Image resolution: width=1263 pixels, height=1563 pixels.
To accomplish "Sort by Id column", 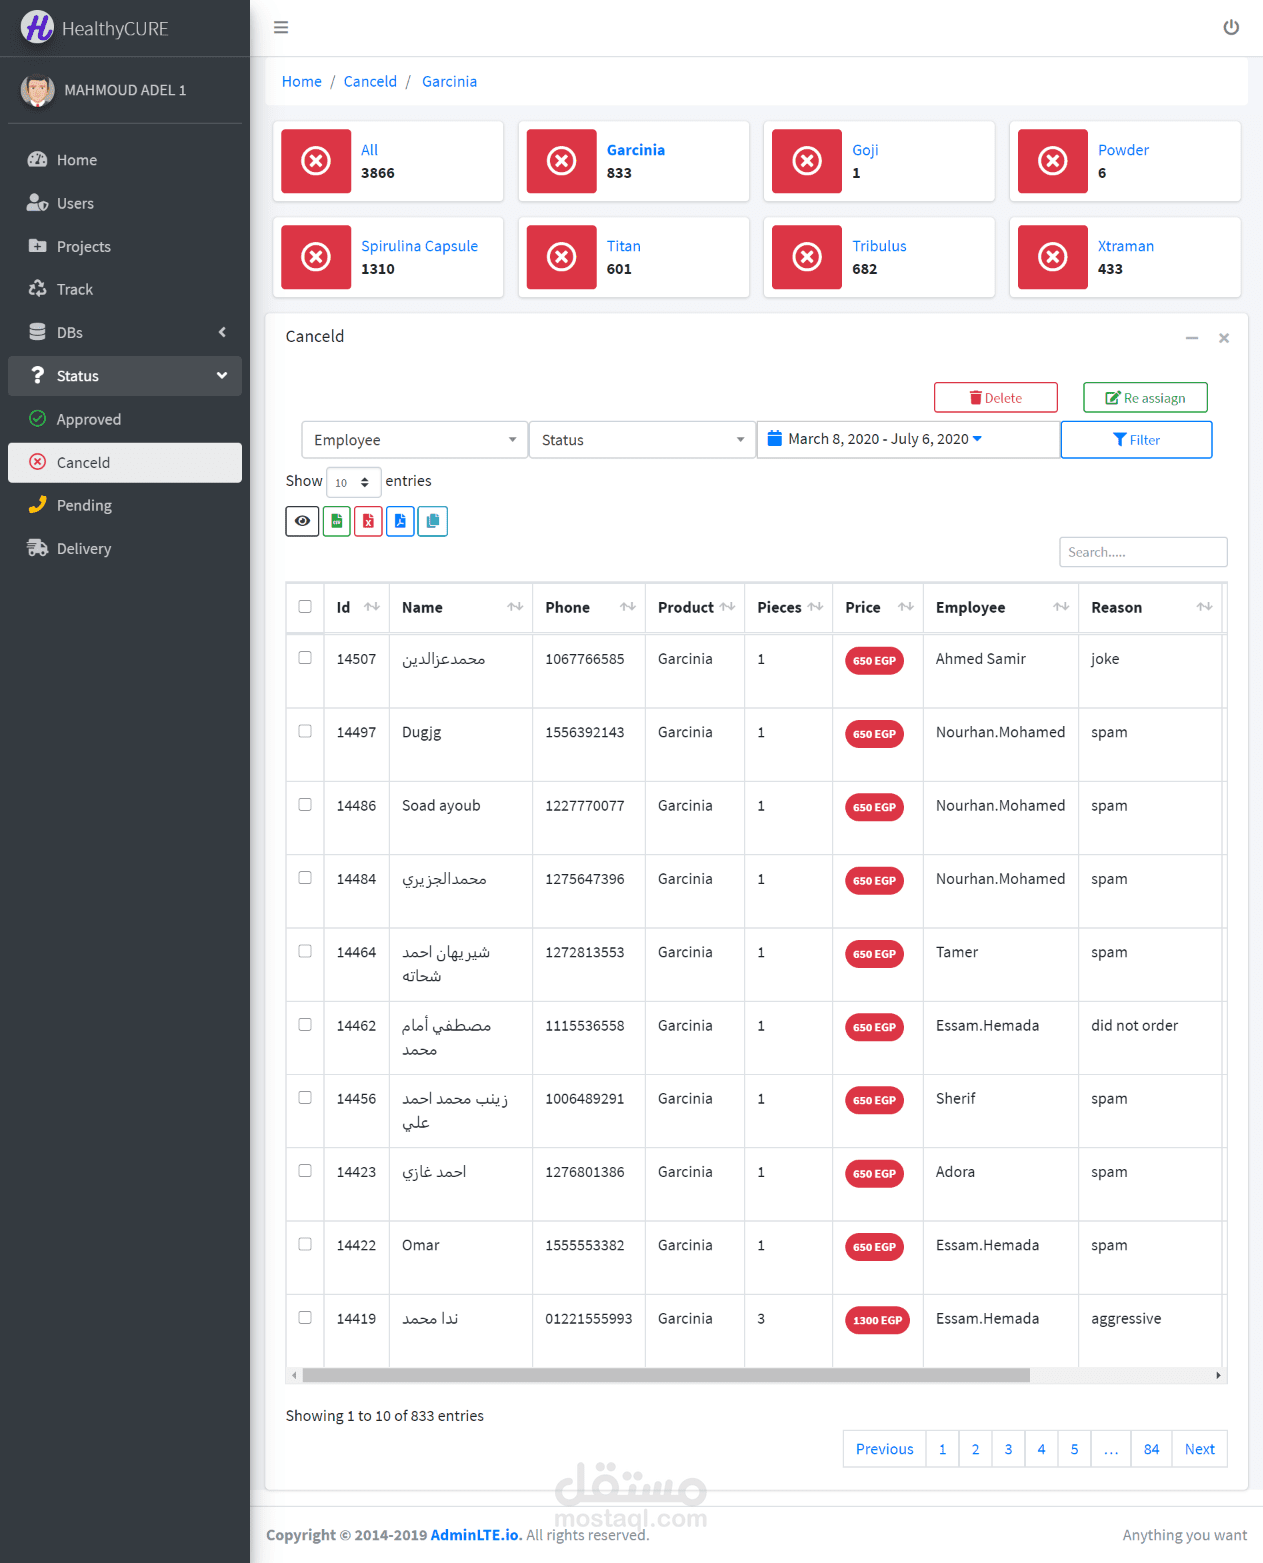I will (x=356, y=607).
